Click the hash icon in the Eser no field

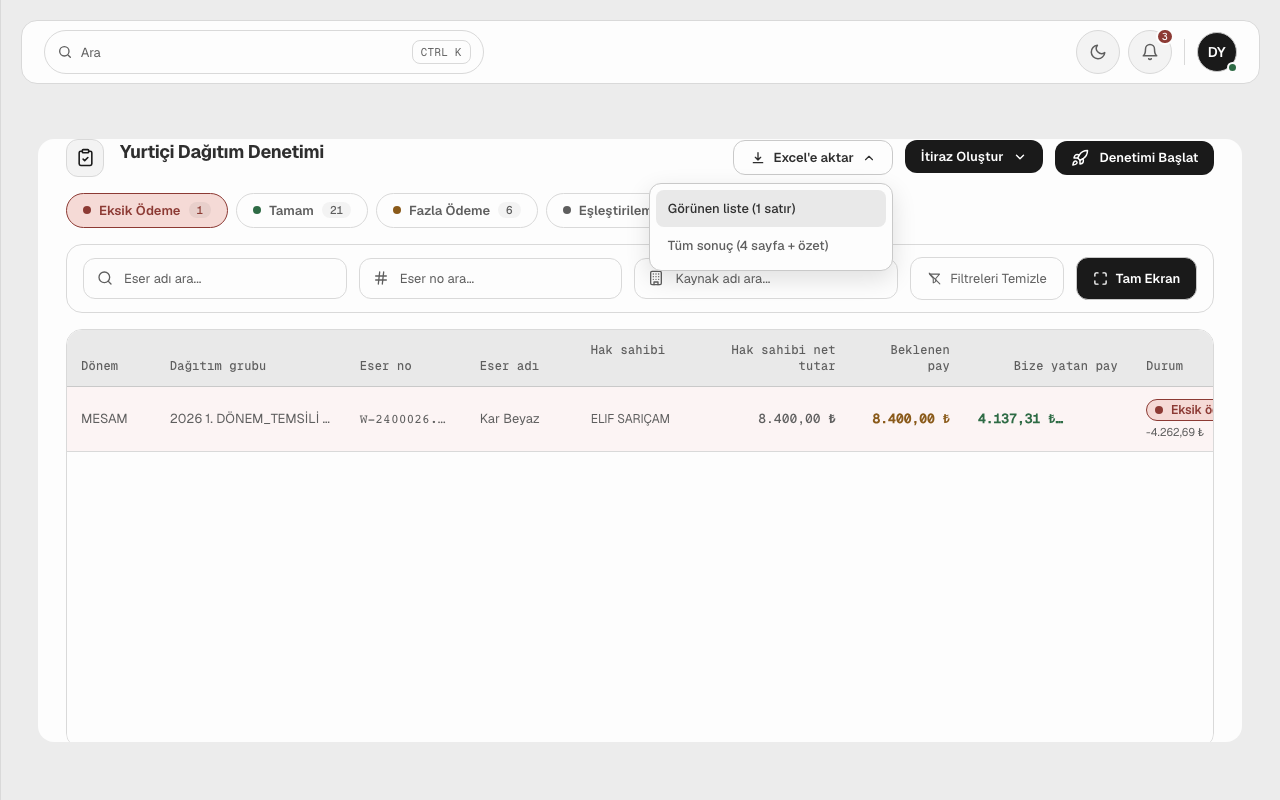pyautogui.click(x=381, y=278)
